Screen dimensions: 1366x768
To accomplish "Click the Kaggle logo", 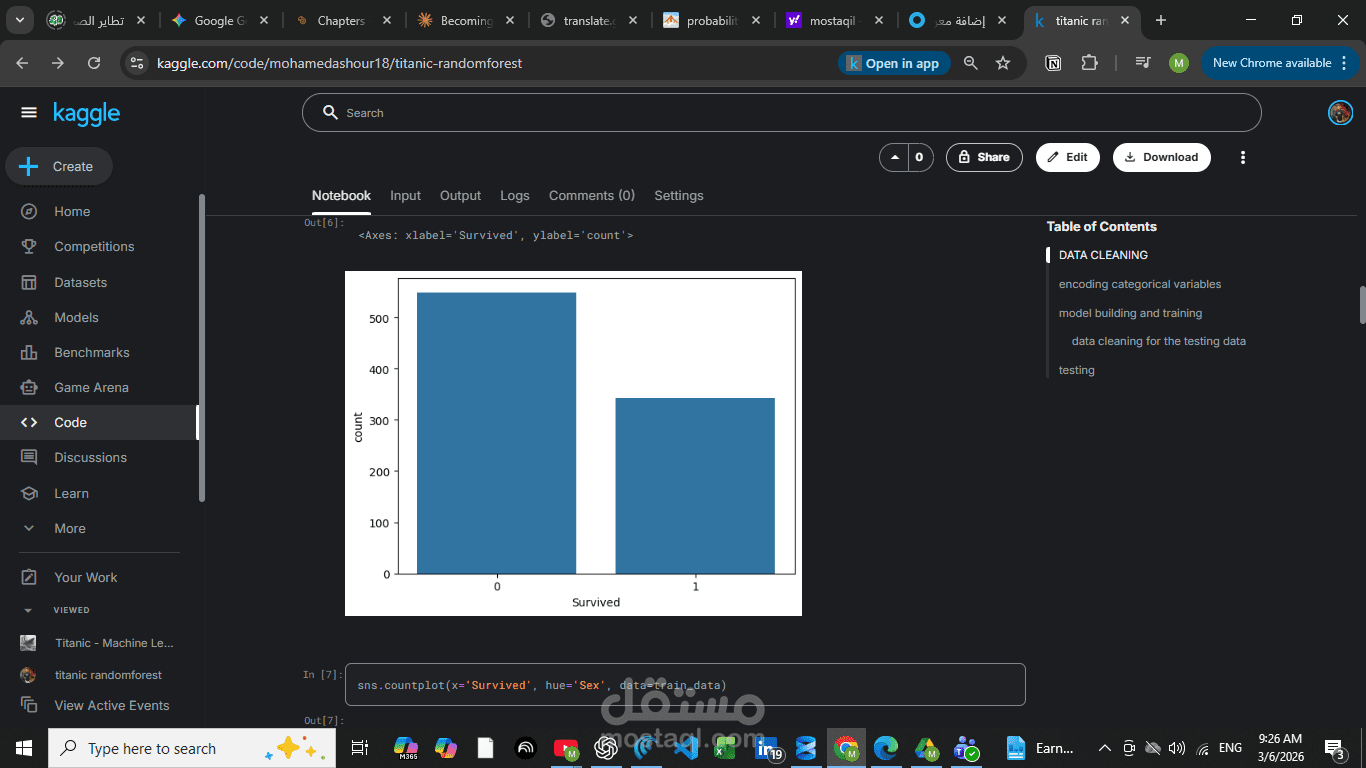I will pyautogui.click(x=86, y=113).
